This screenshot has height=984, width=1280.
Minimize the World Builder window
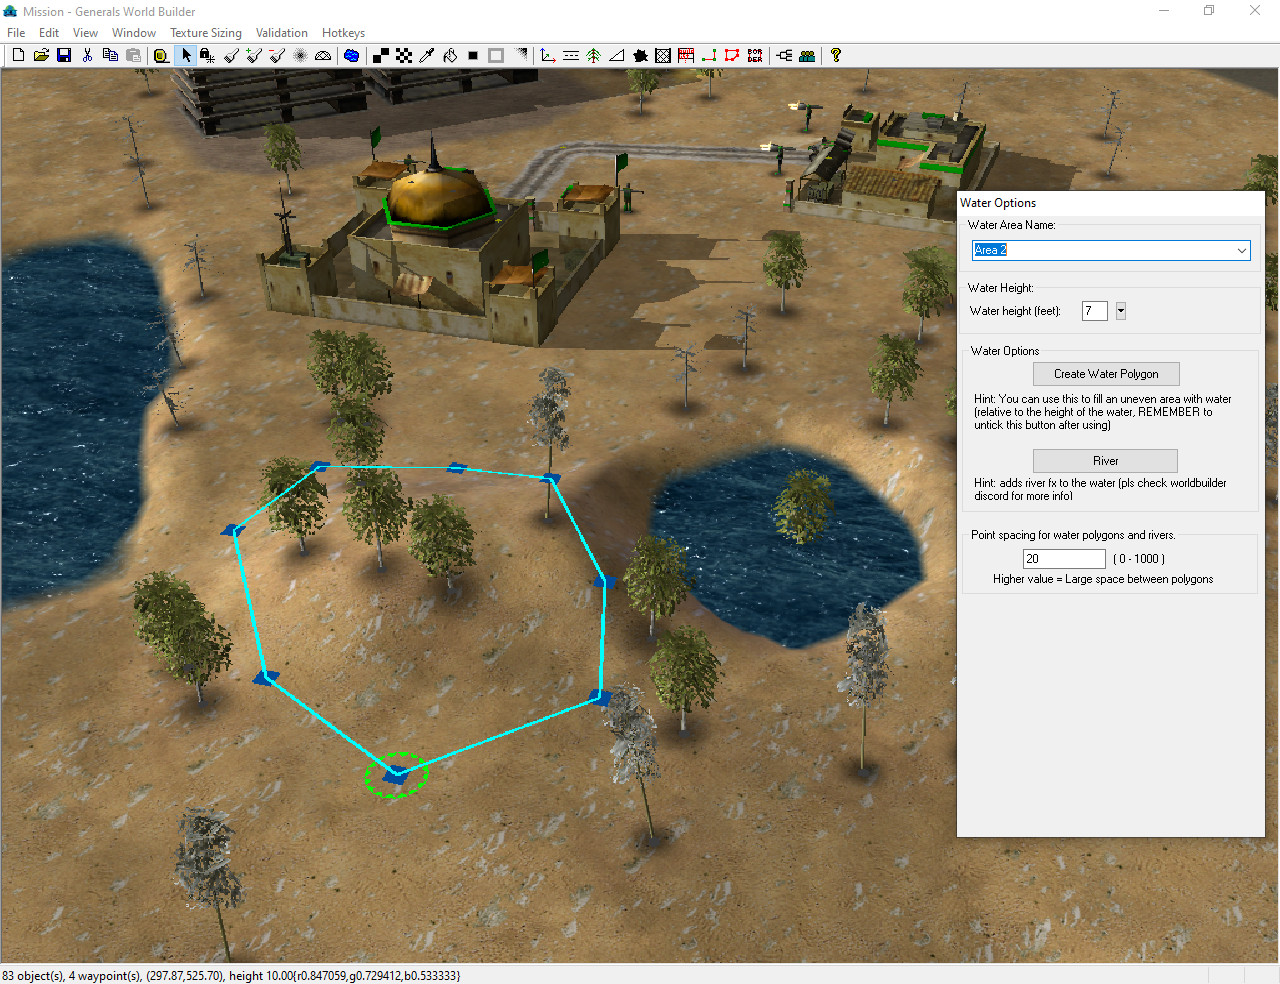click(1164, 11)
